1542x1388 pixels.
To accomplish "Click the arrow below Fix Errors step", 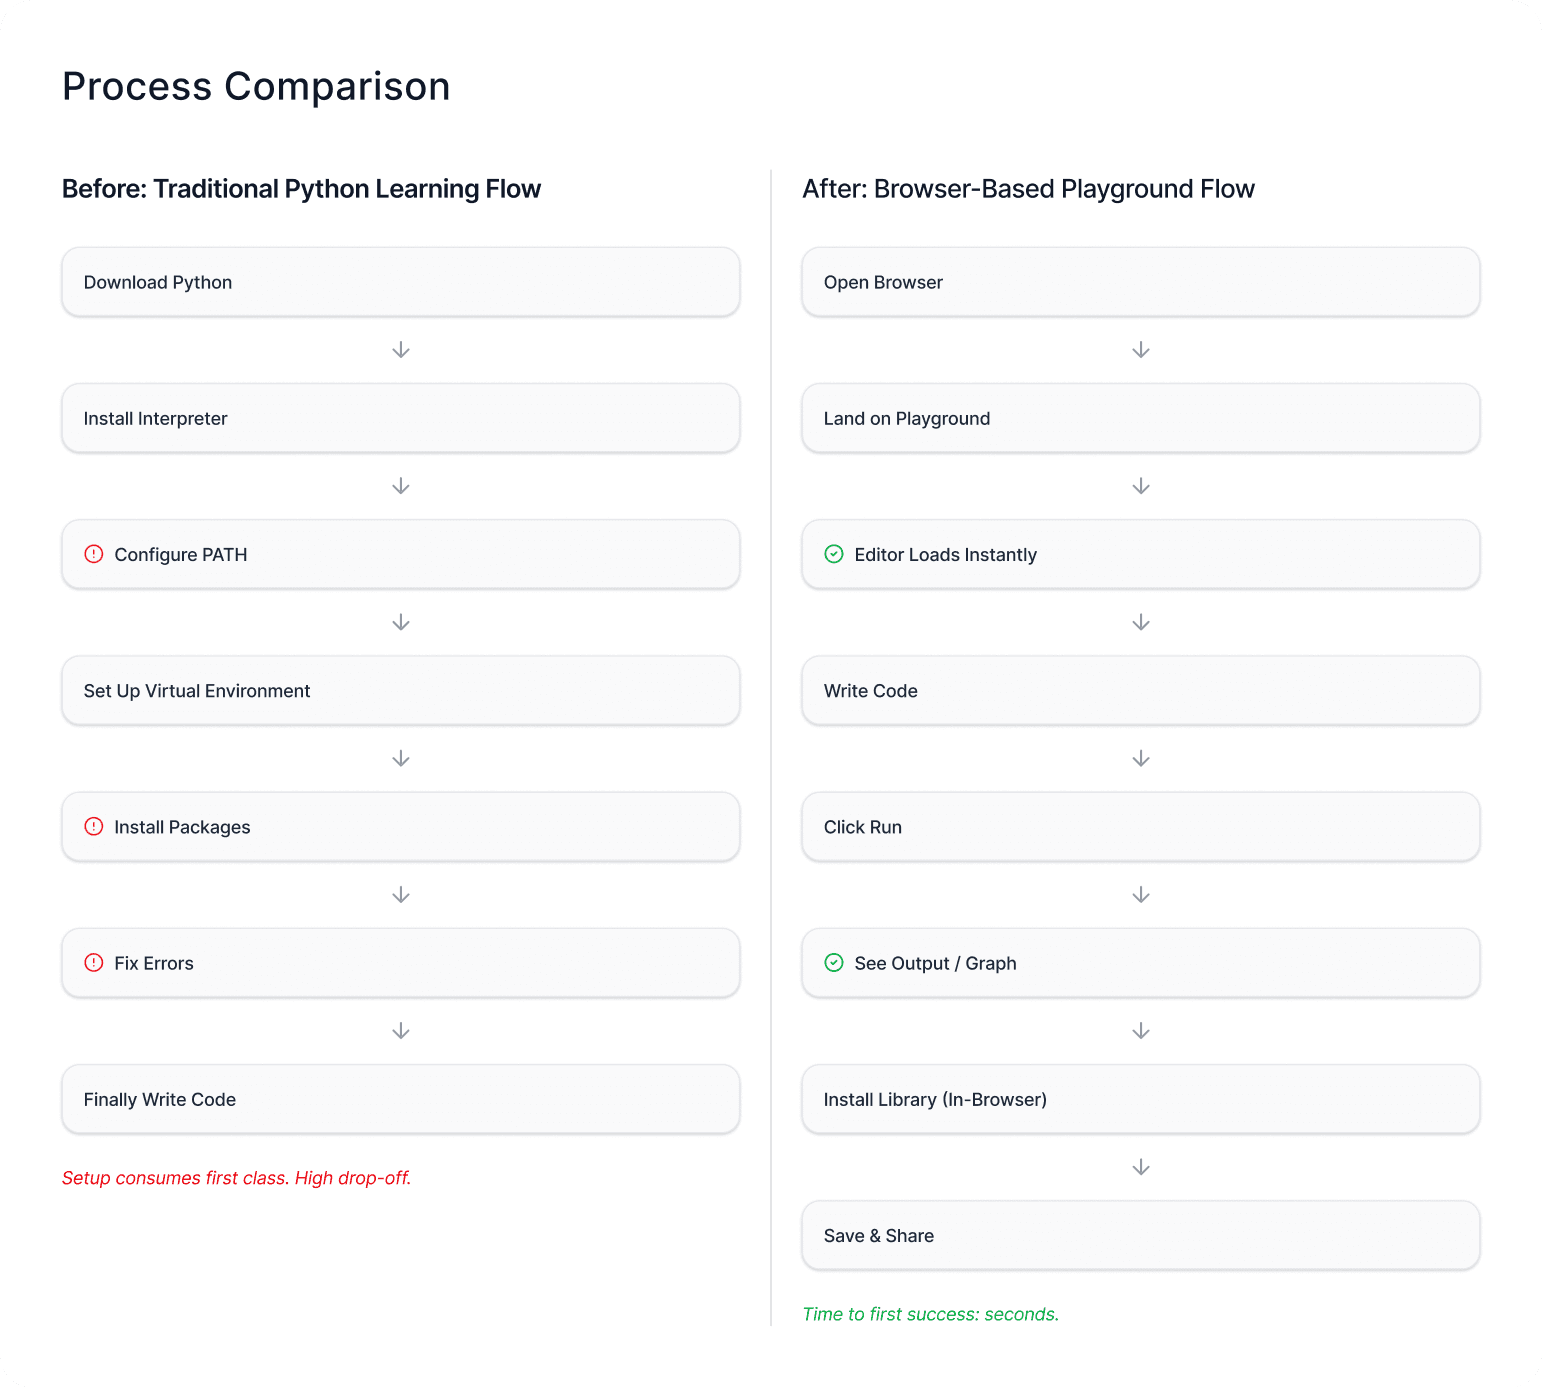I will tap(401, 1031).
